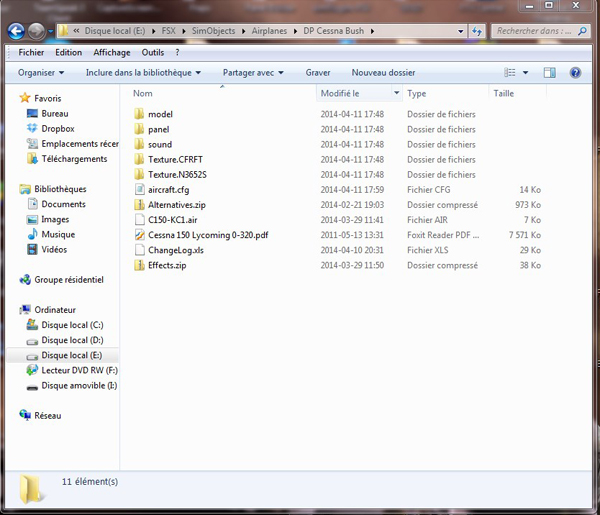Screen dimensions: 600x515
Task: Select Réseau in the navigation pane
Action: tap(47, 416)
